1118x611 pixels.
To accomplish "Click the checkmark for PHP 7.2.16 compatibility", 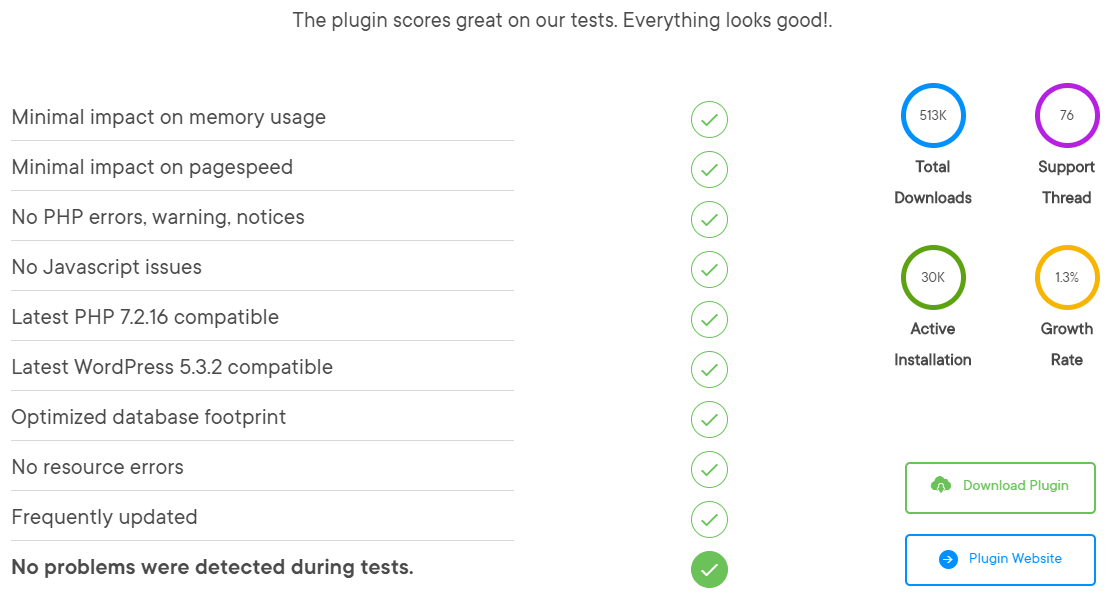I will click(x=709, y=319).
